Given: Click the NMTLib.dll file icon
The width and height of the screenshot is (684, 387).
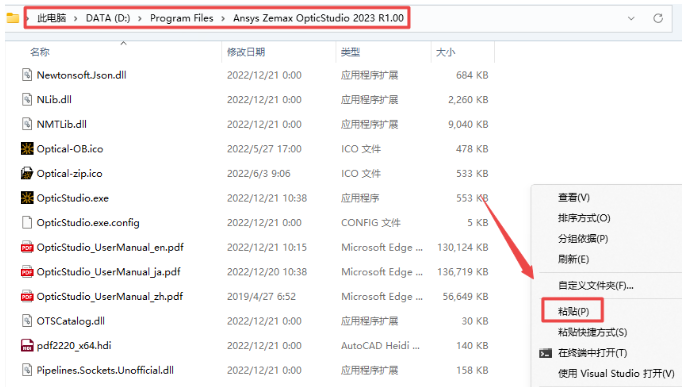Looking at the screenshot, I should pyautogui.click(x=27, y=124).
